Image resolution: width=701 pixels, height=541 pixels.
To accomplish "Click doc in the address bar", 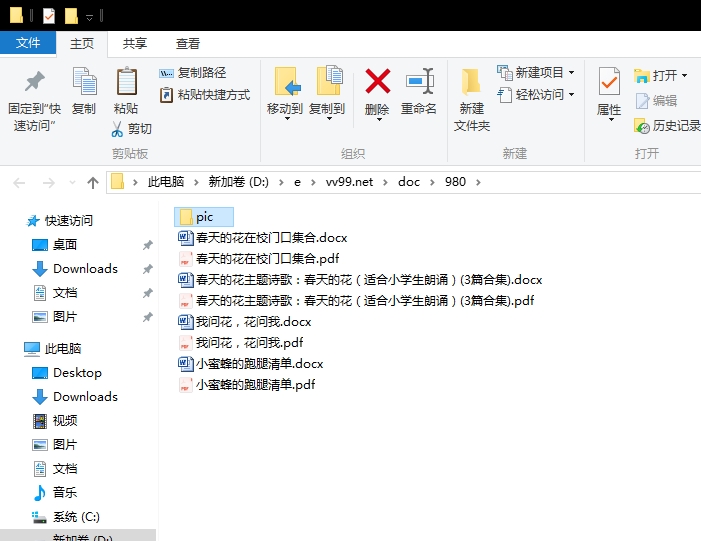I will pyautogui.click(x=409, y=182).
